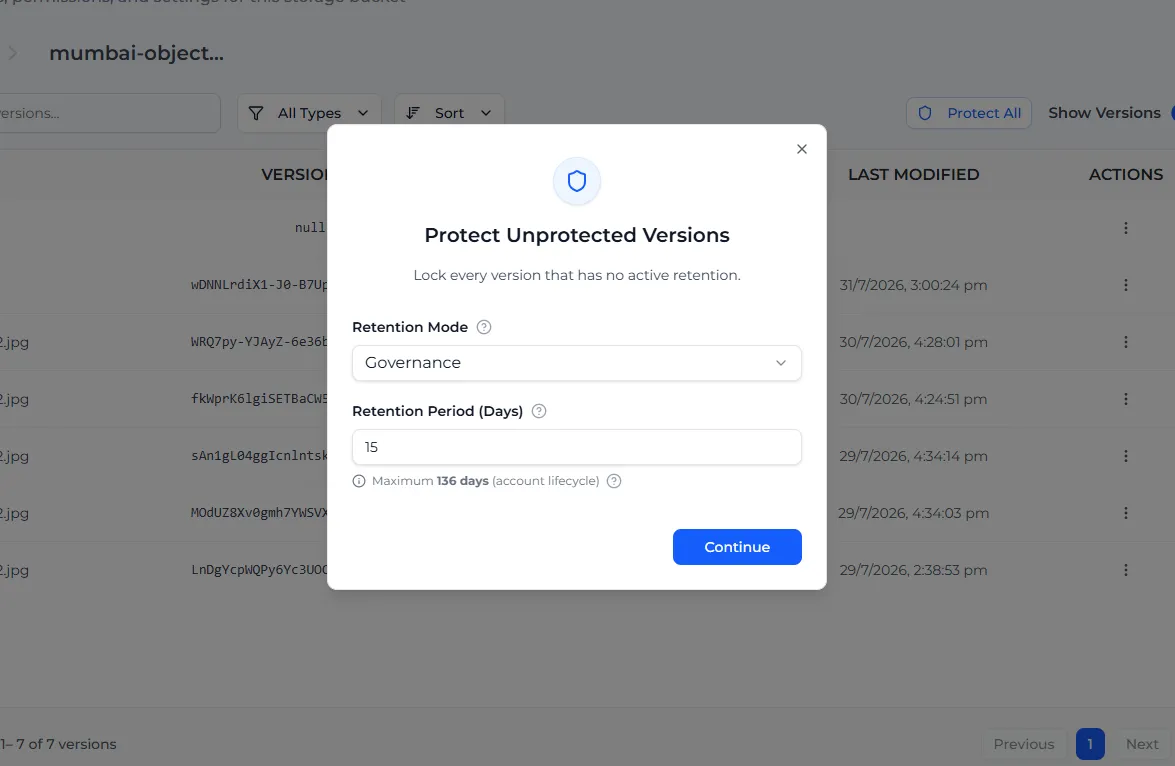Click the mumbai-object... breadcrumb title
This screenshot has height=766, width=1175.
(136, 53)
